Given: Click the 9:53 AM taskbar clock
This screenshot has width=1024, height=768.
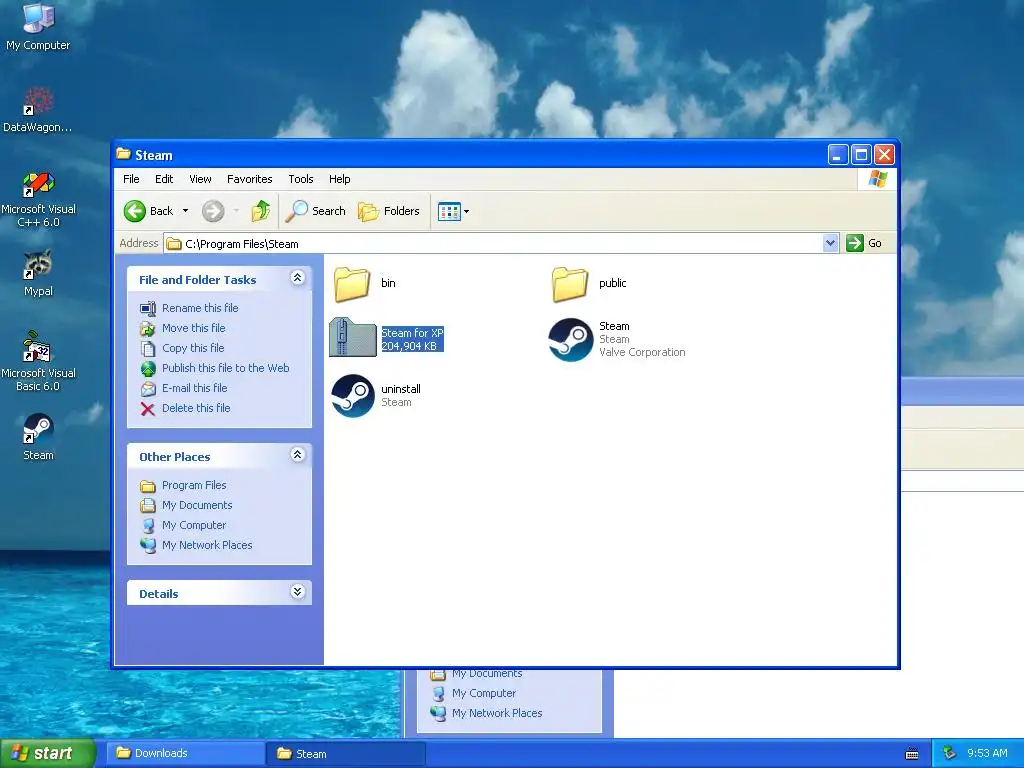Looking at the screenshot, I should [x=987, y=754].
